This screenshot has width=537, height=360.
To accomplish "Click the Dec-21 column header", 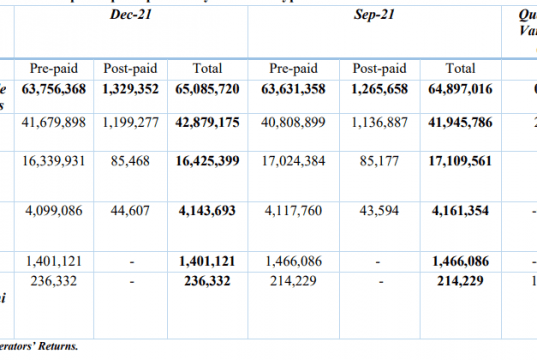I will [130, 15].
